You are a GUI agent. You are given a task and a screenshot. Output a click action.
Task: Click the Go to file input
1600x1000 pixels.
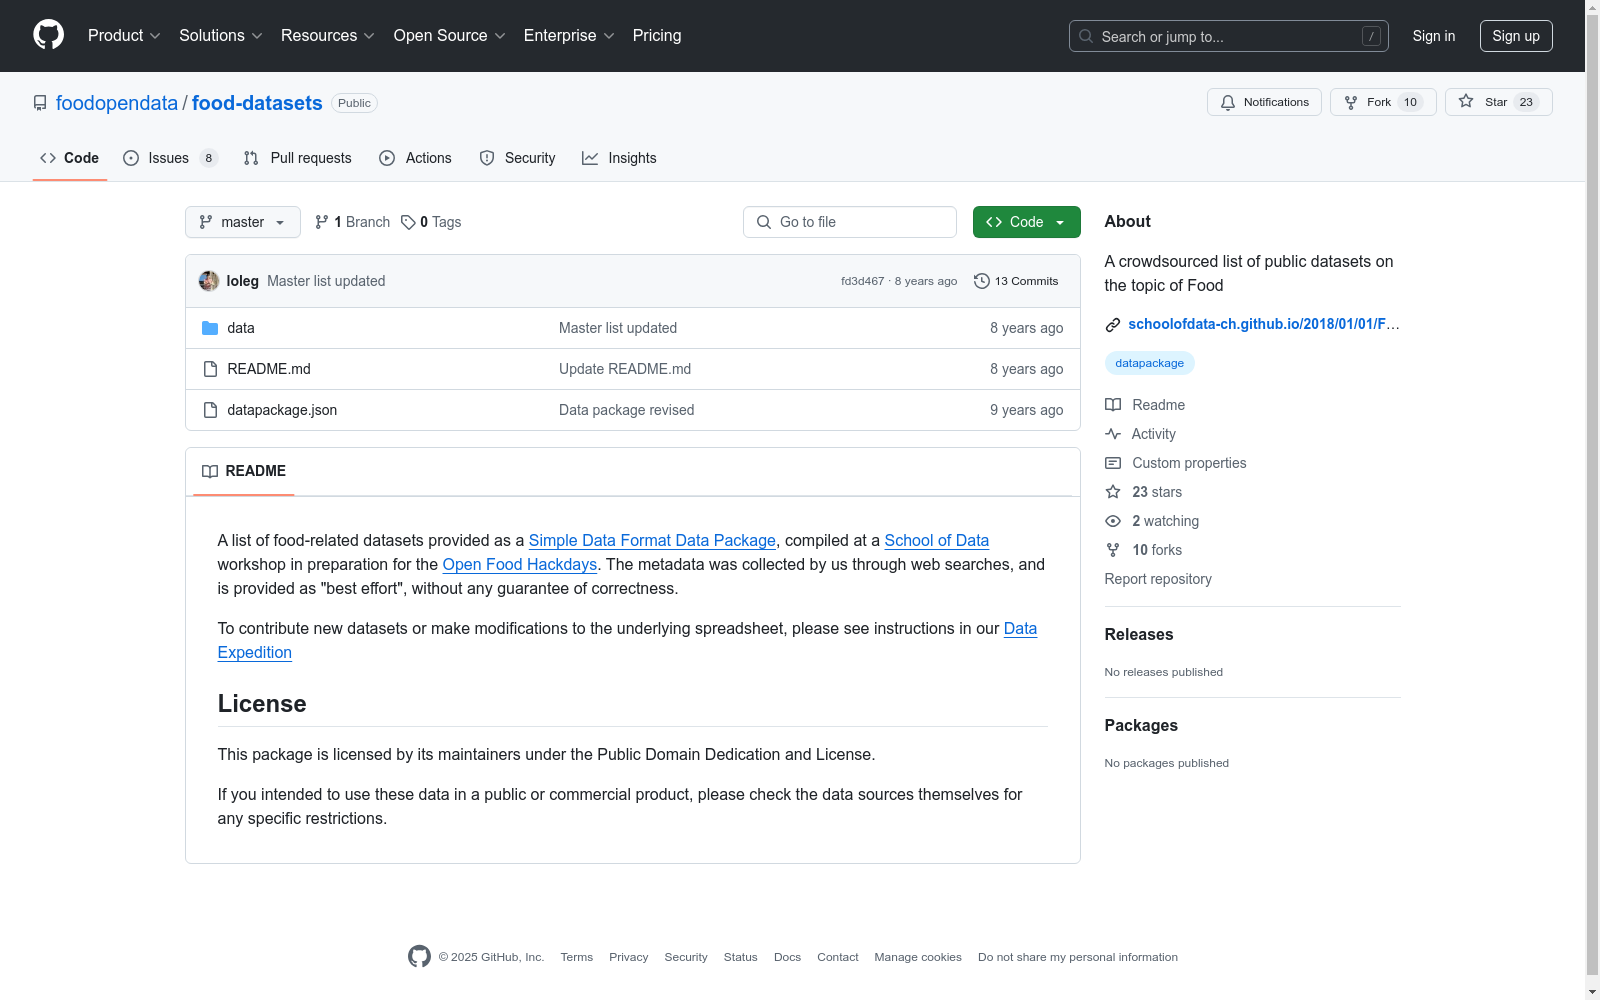click(x=850, y=222)
